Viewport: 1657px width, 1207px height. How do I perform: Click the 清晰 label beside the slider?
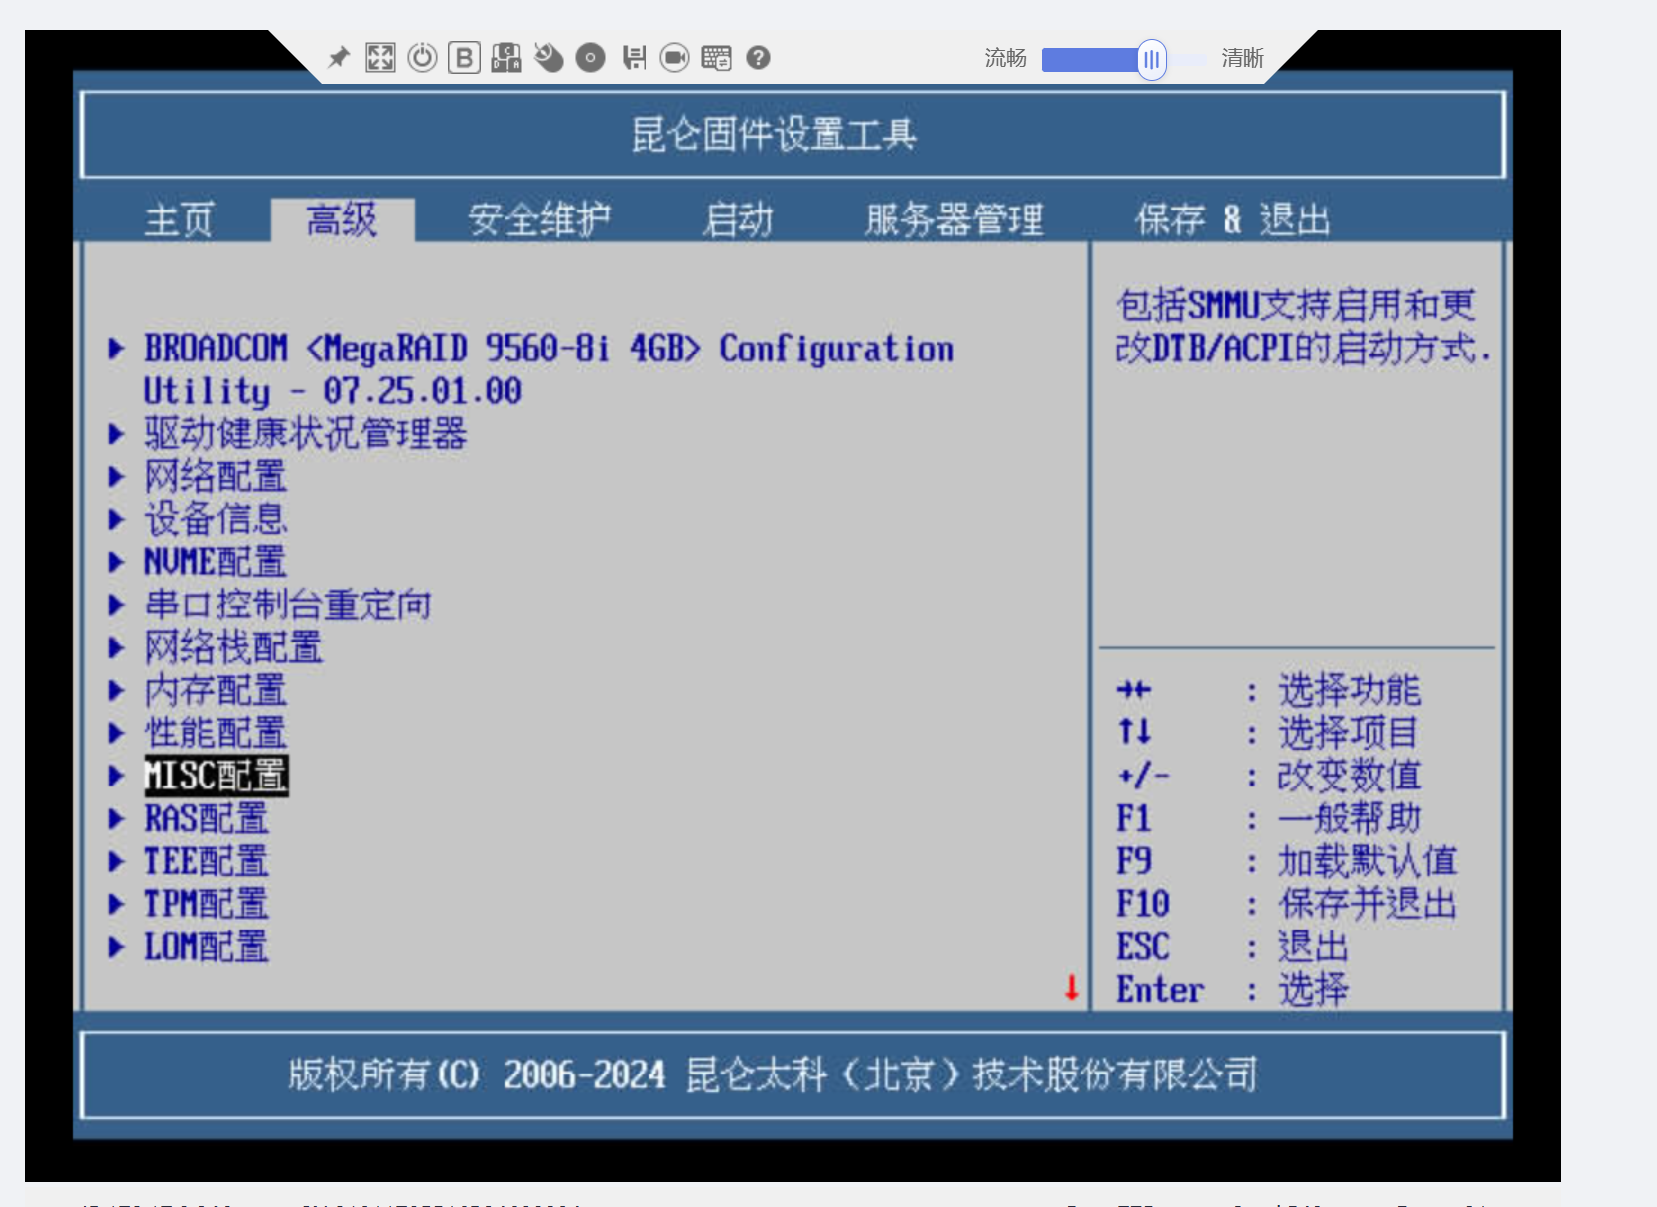pyautogui.click(x=1243, y=58)
